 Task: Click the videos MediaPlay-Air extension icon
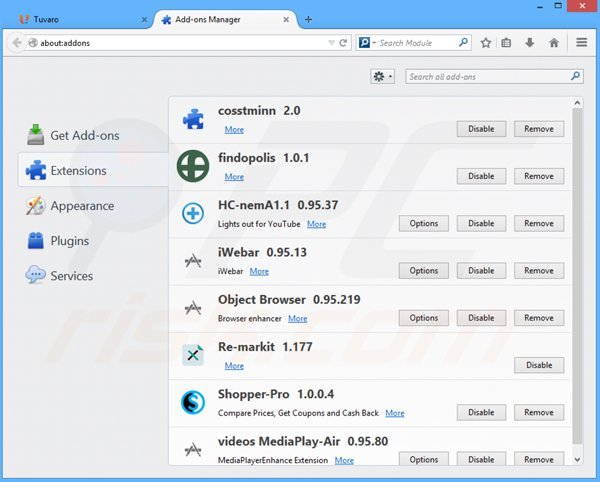point(193,449)
